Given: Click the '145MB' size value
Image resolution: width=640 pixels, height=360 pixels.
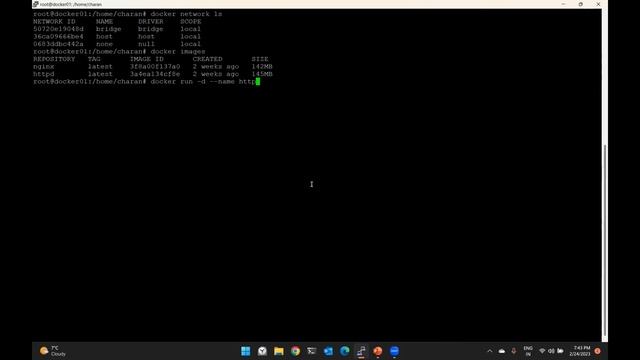Looking at the screenshot, I should click(262, 74).
